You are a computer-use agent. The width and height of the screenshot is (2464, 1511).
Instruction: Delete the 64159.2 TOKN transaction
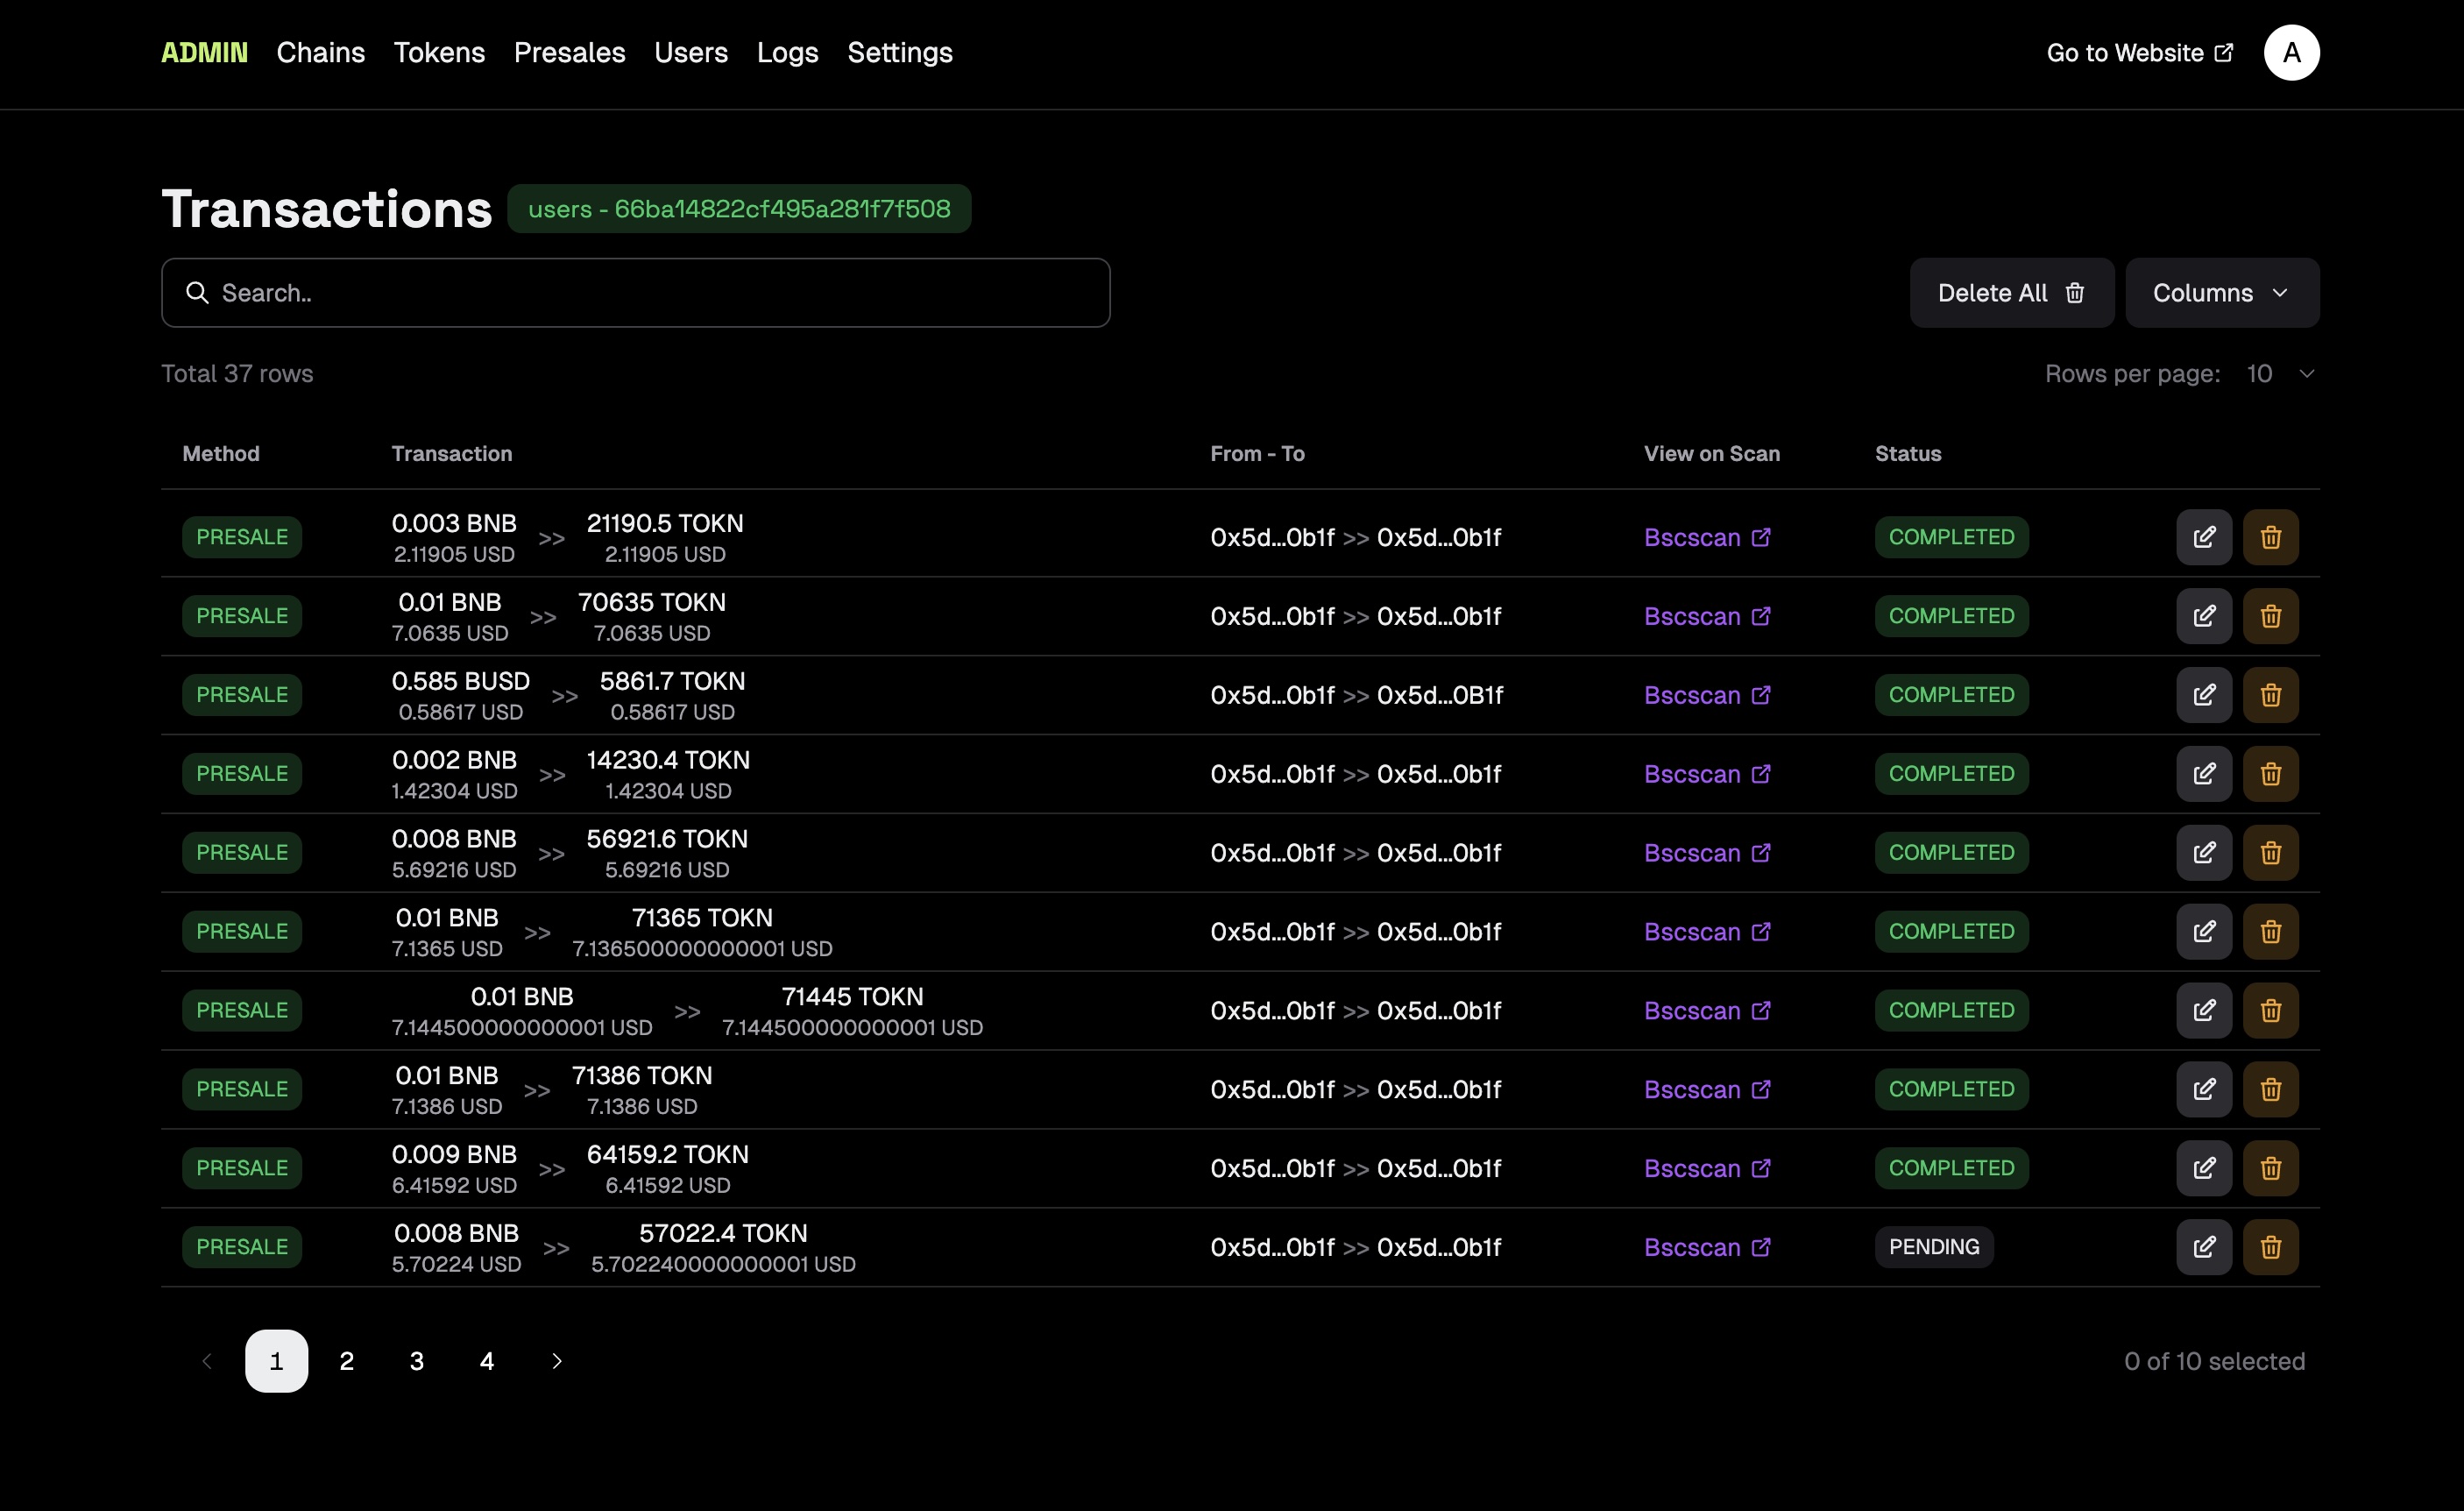pyautogui.click(x=2270, y=1168)
